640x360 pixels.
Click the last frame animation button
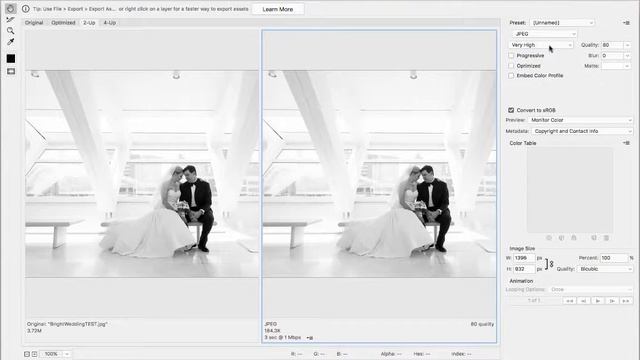(x=626, y=301)
